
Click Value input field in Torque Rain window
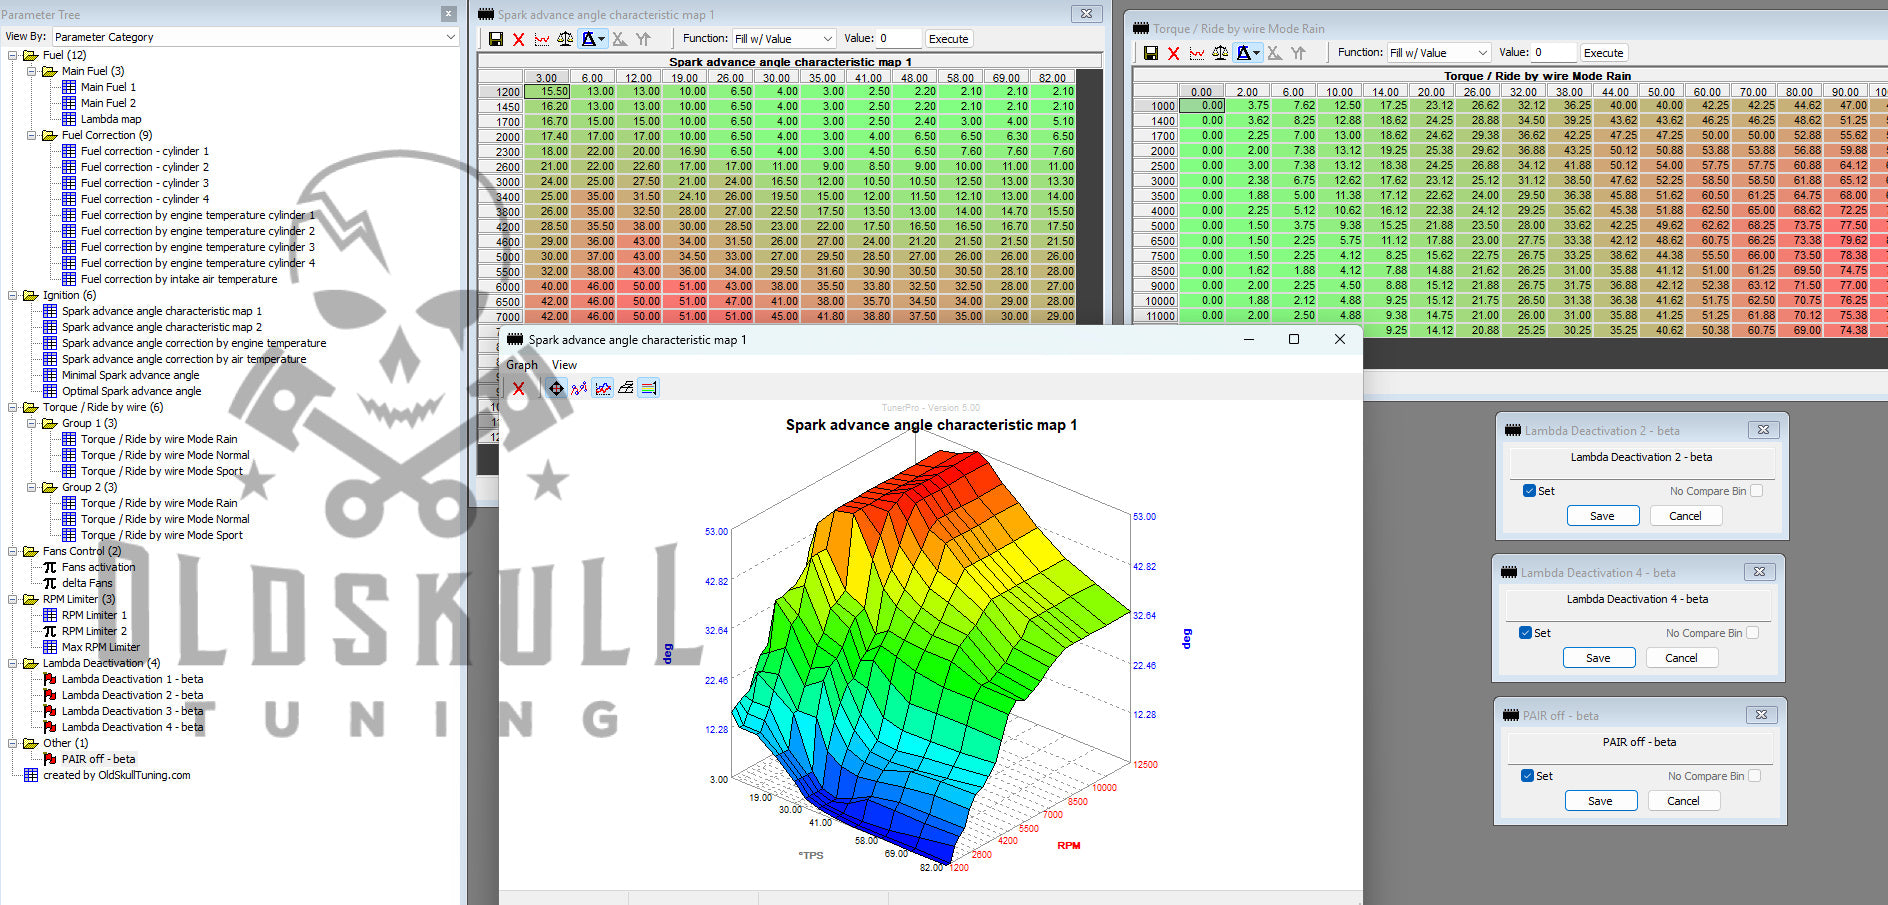[1554, 53]
